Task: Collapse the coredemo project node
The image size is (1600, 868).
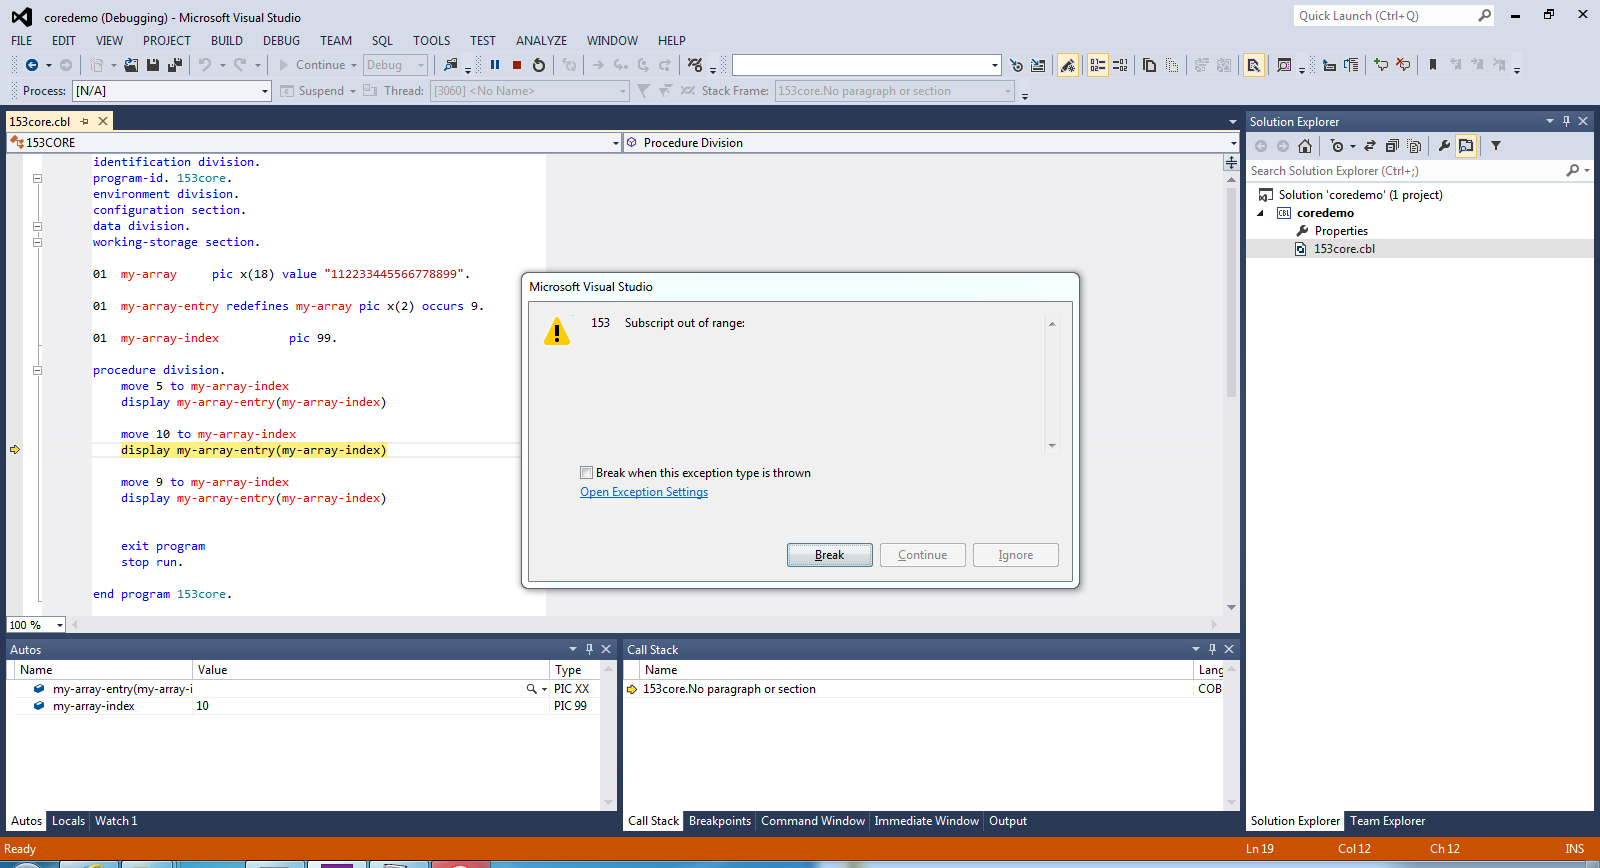Action: [x=1261, y=213]
